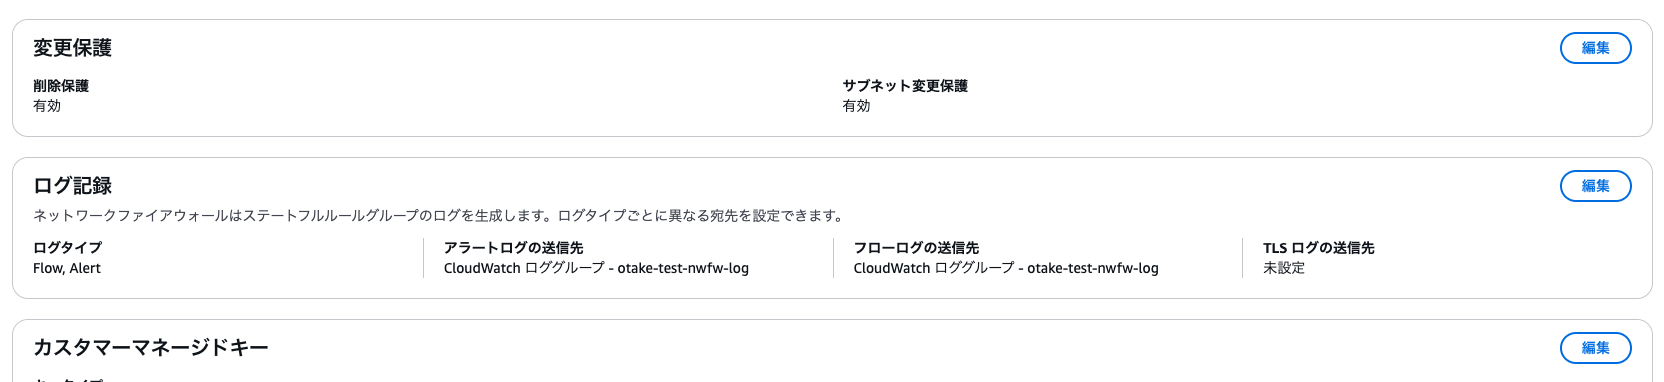Click 有効 value under サブネット変更保護
Screen dimensions: 1664x382
856,106
